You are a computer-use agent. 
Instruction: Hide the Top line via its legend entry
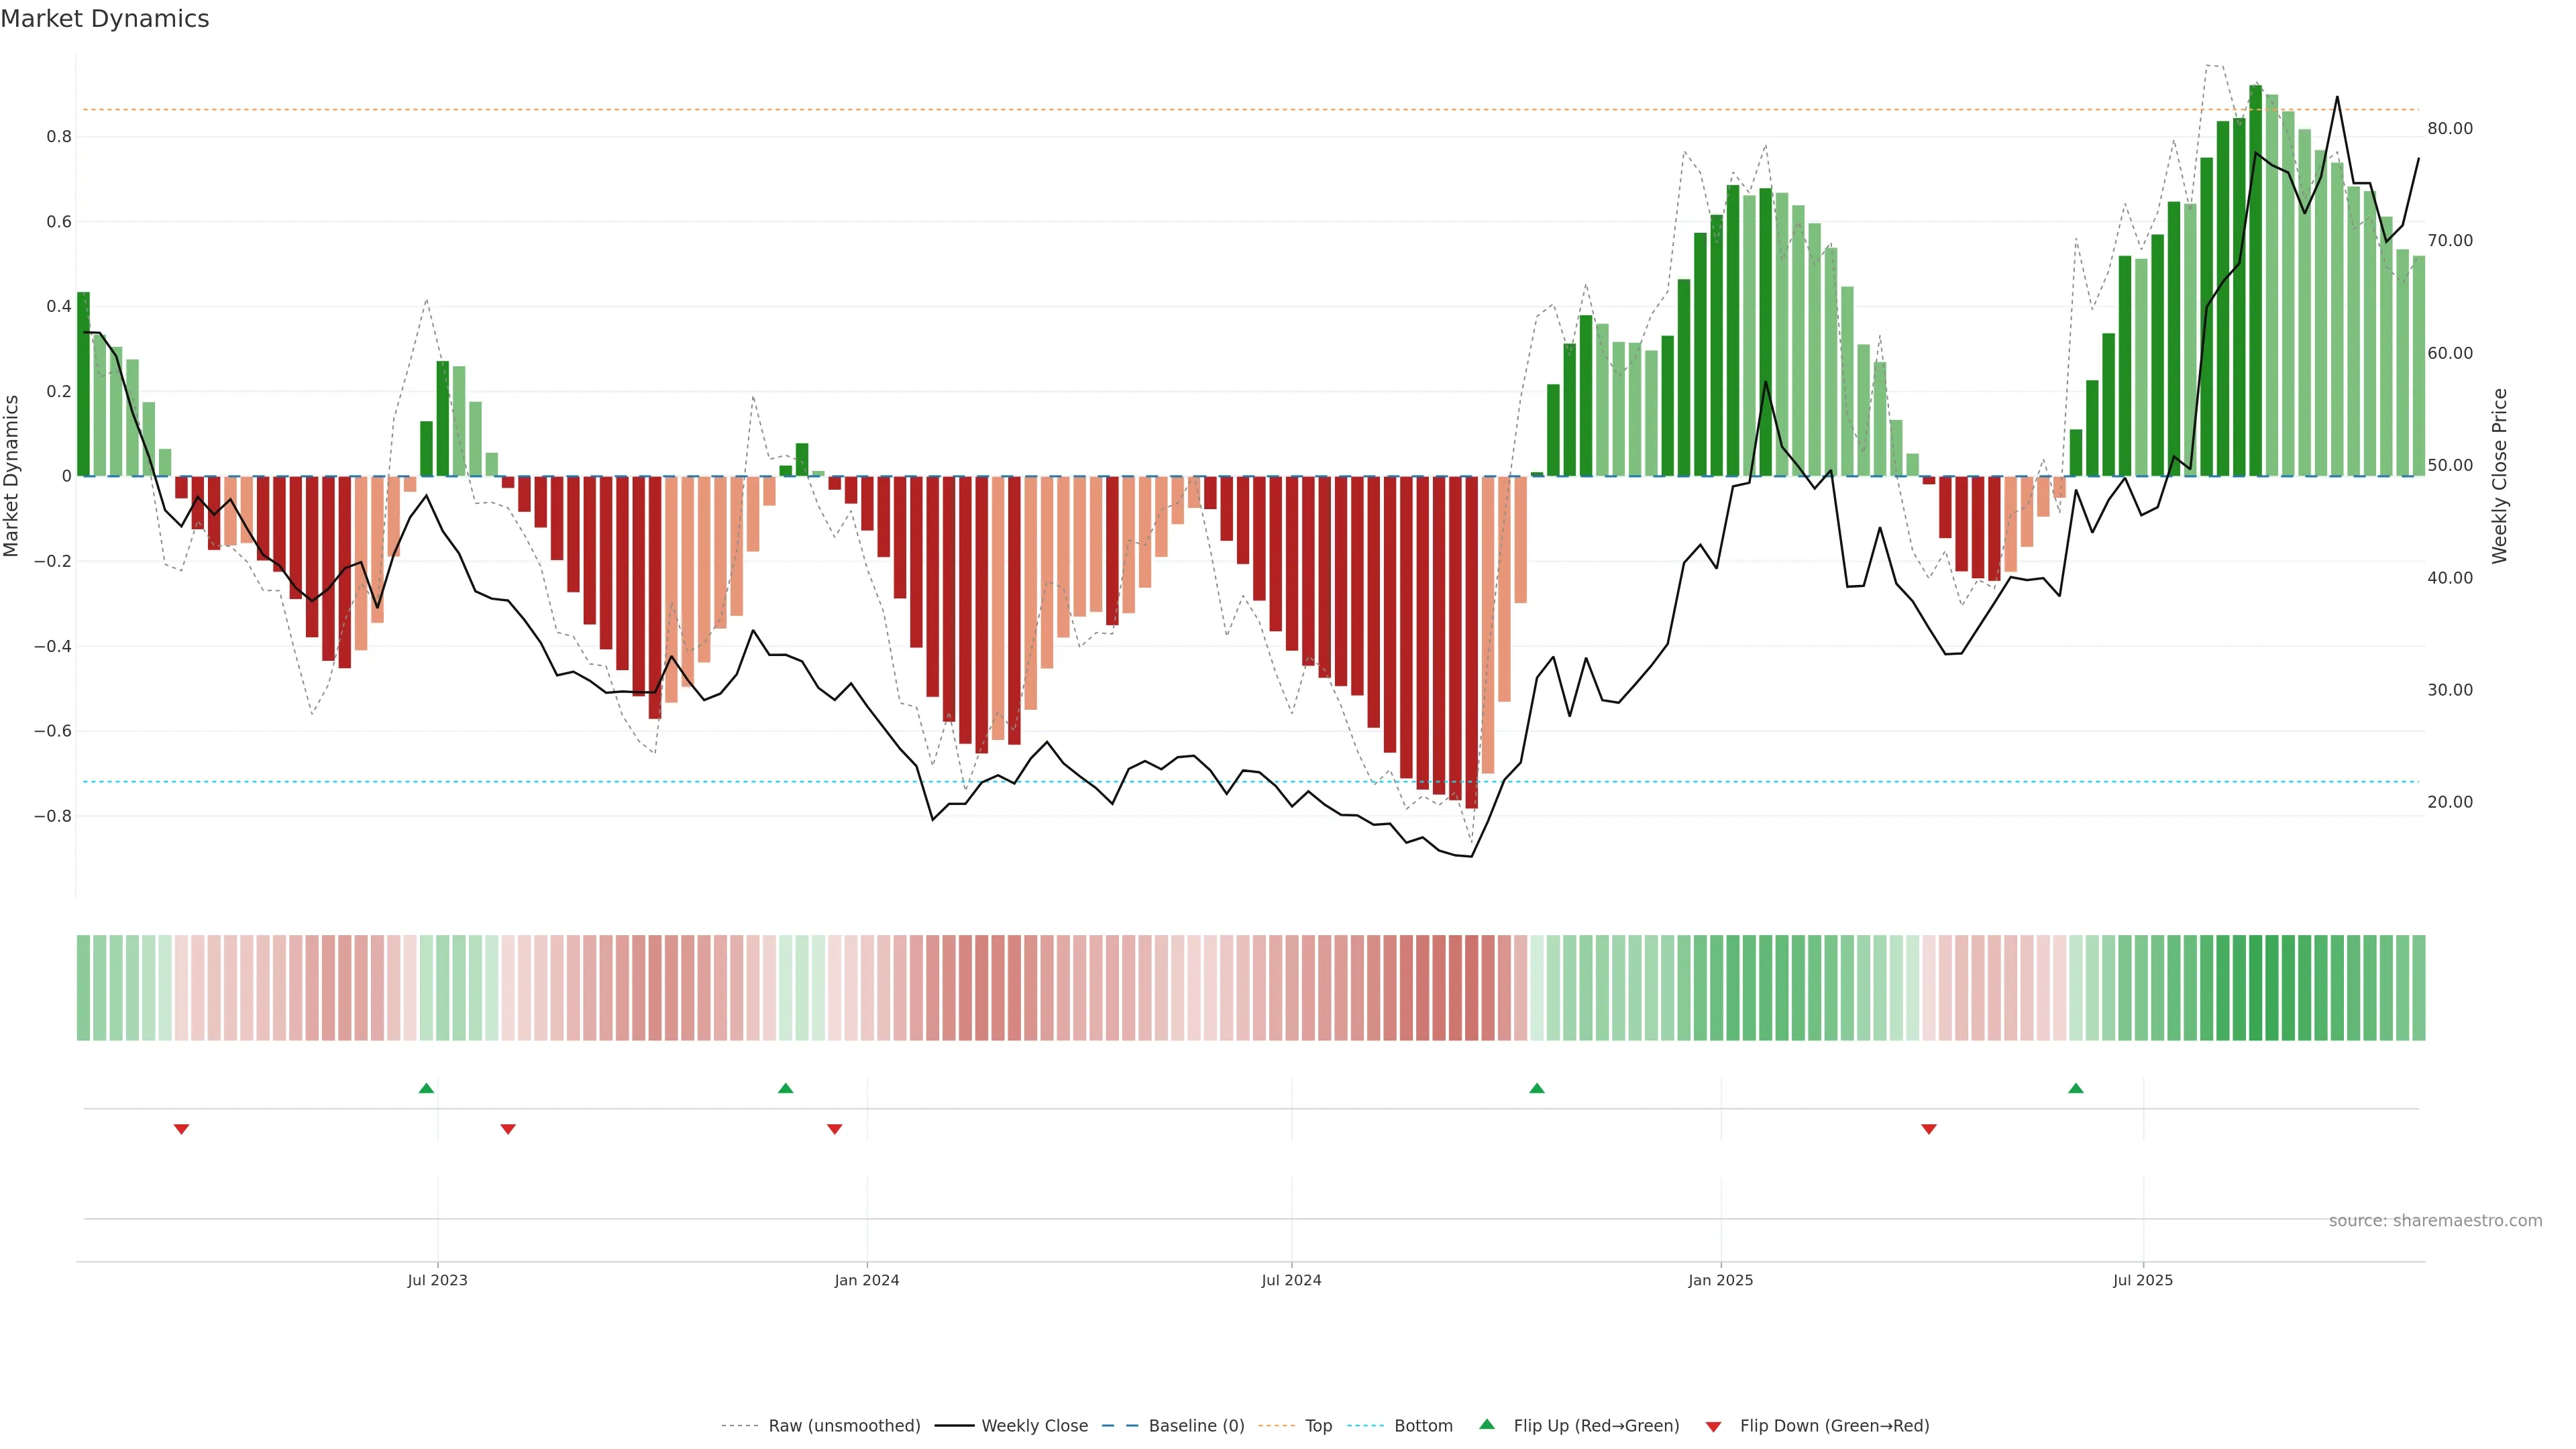click(x=1318, y=1426)
